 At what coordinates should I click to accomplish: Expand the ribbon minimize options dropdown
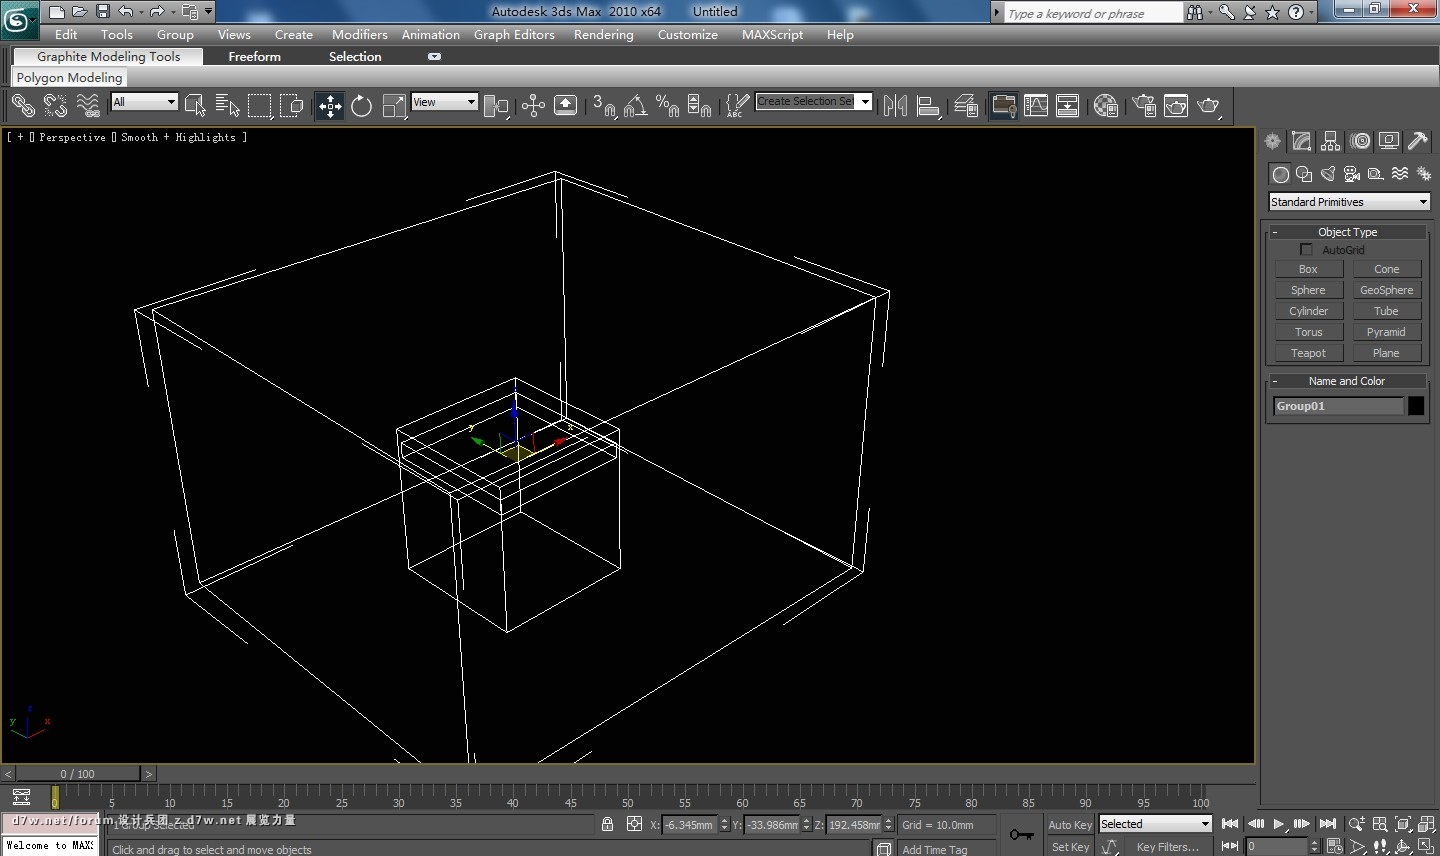(x=434, y=57)
